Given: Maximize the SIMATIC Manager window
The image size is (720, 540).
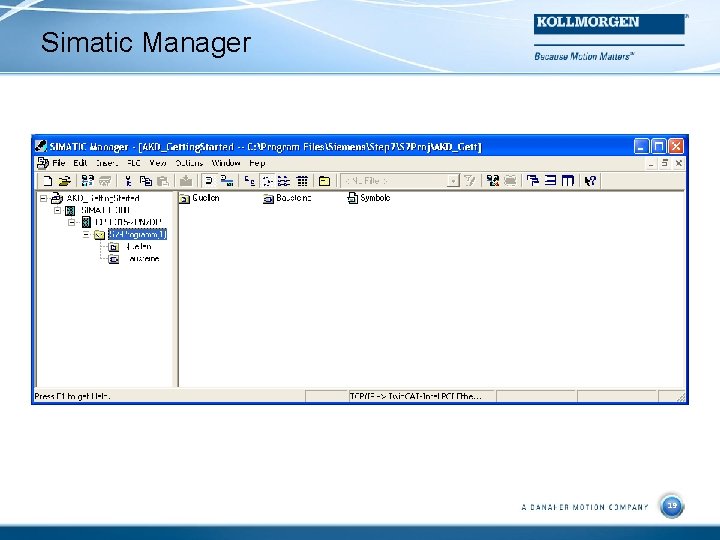Looking at the screenshot, I should pos(658,146).
